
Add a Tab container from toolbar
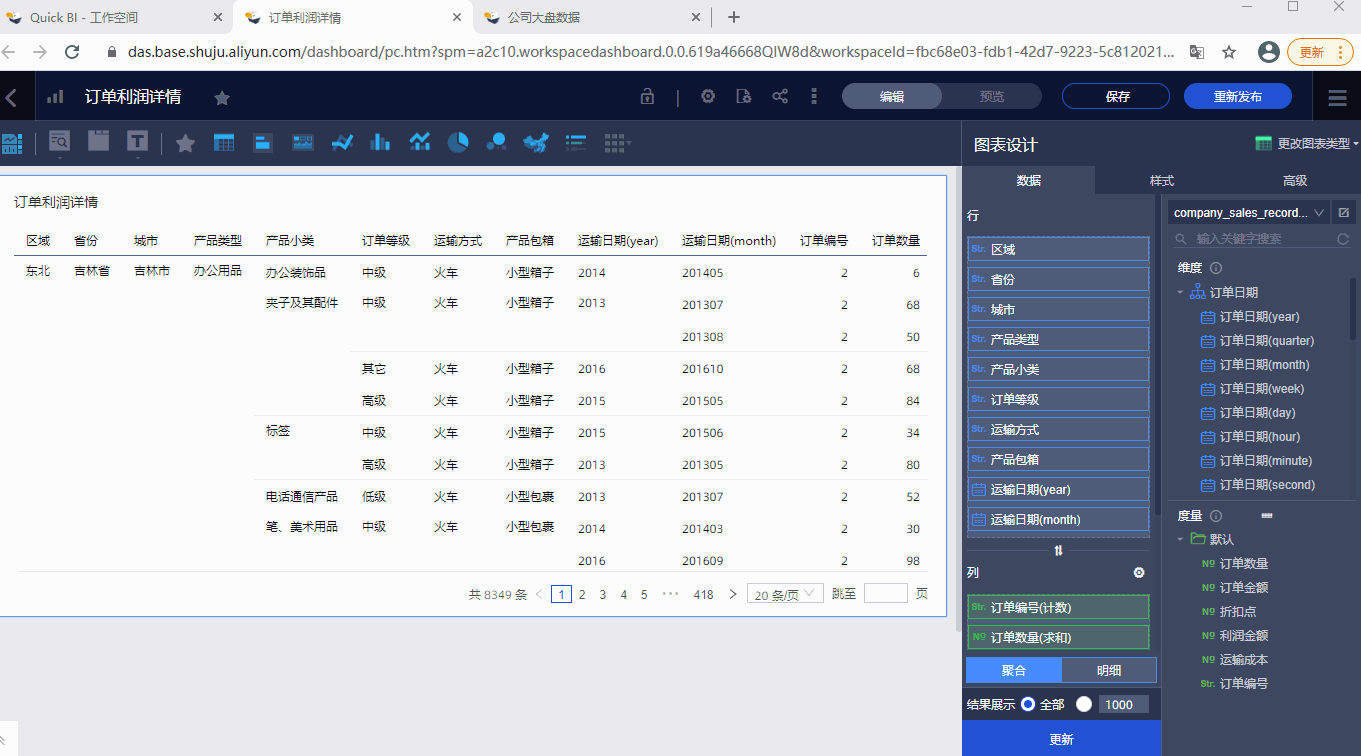pos(98,141)
